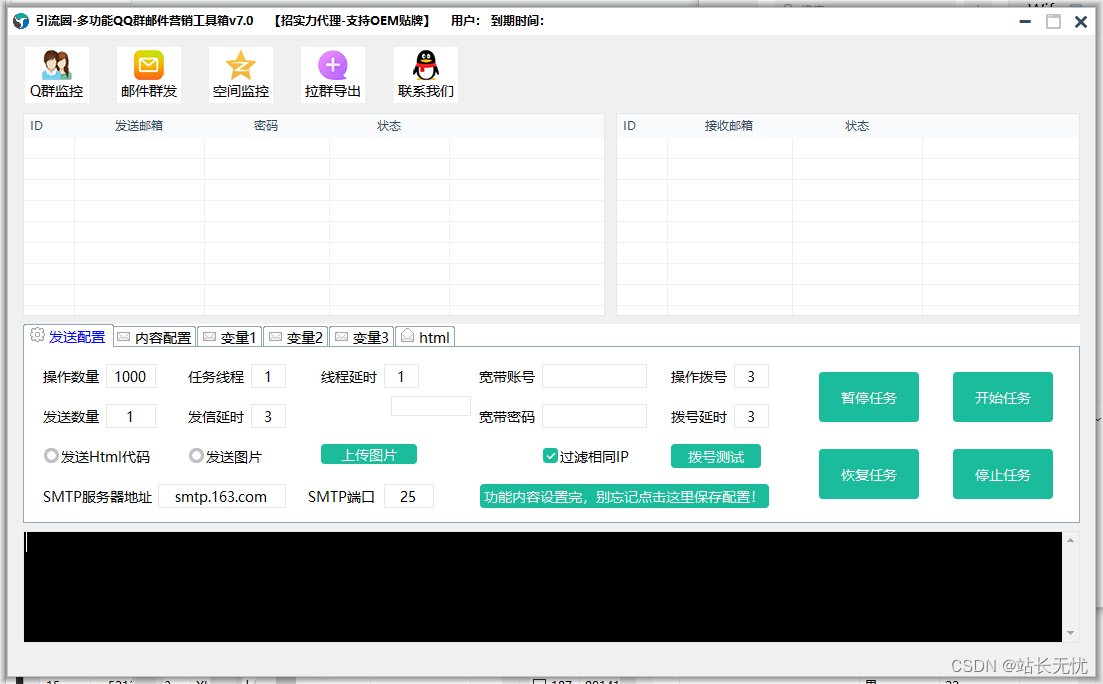
Task: Switch to the 发送配置 tab
Action: pyautogui.click(x=68, y=336)
